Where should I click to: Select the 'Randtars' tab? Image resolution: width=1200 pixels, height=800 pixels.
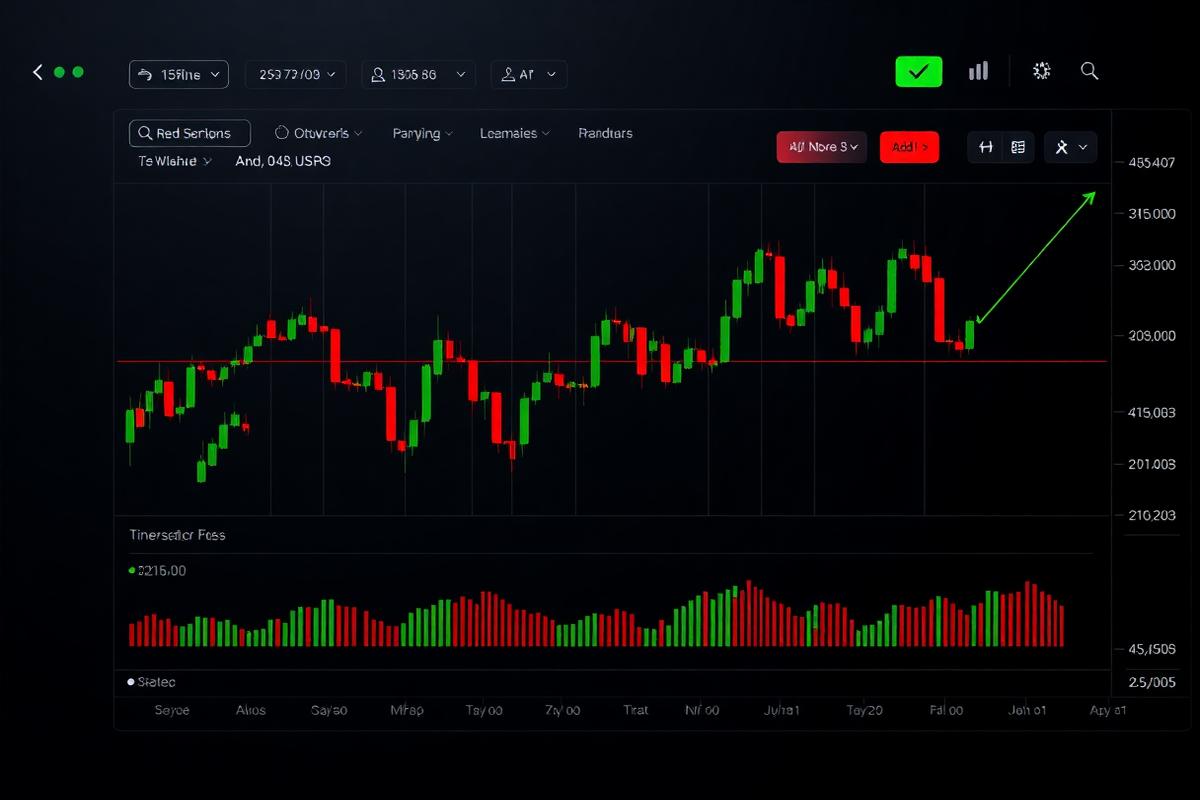[605, 133]
